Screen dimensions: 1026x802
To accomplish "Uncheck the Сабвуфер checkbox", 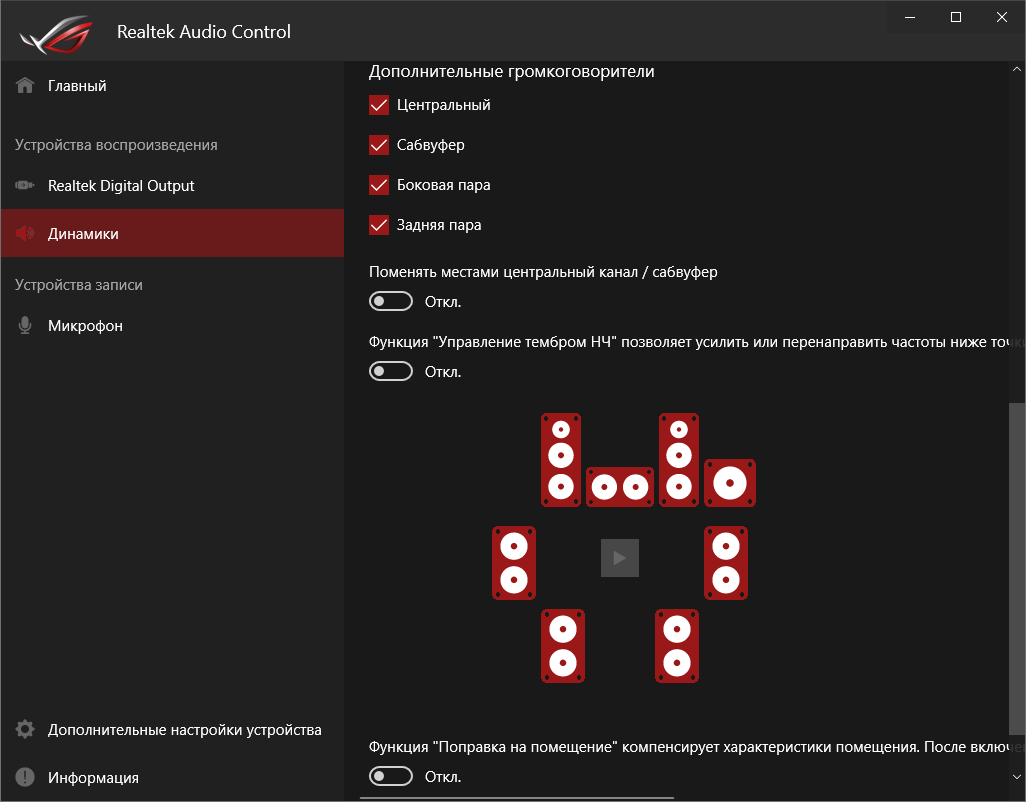I will (x=379, y=145).
